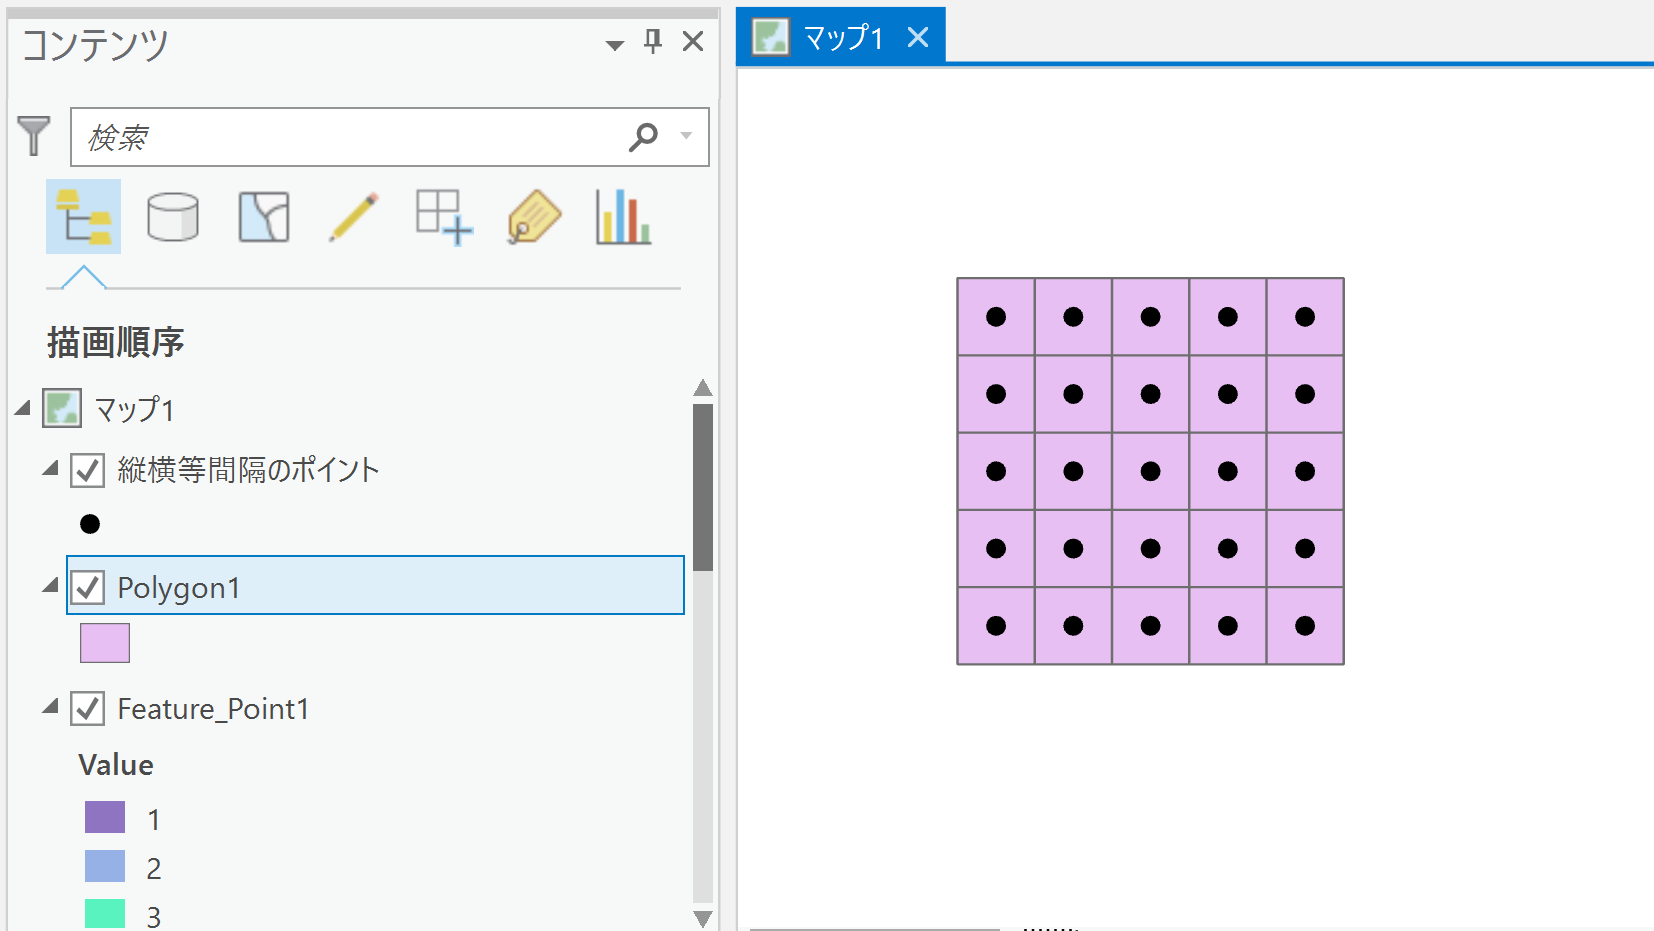The image size is (1654, 931).
Task: Toggle Feature_Point1 layer visibility checkbox
Action: tap(87, 708)
